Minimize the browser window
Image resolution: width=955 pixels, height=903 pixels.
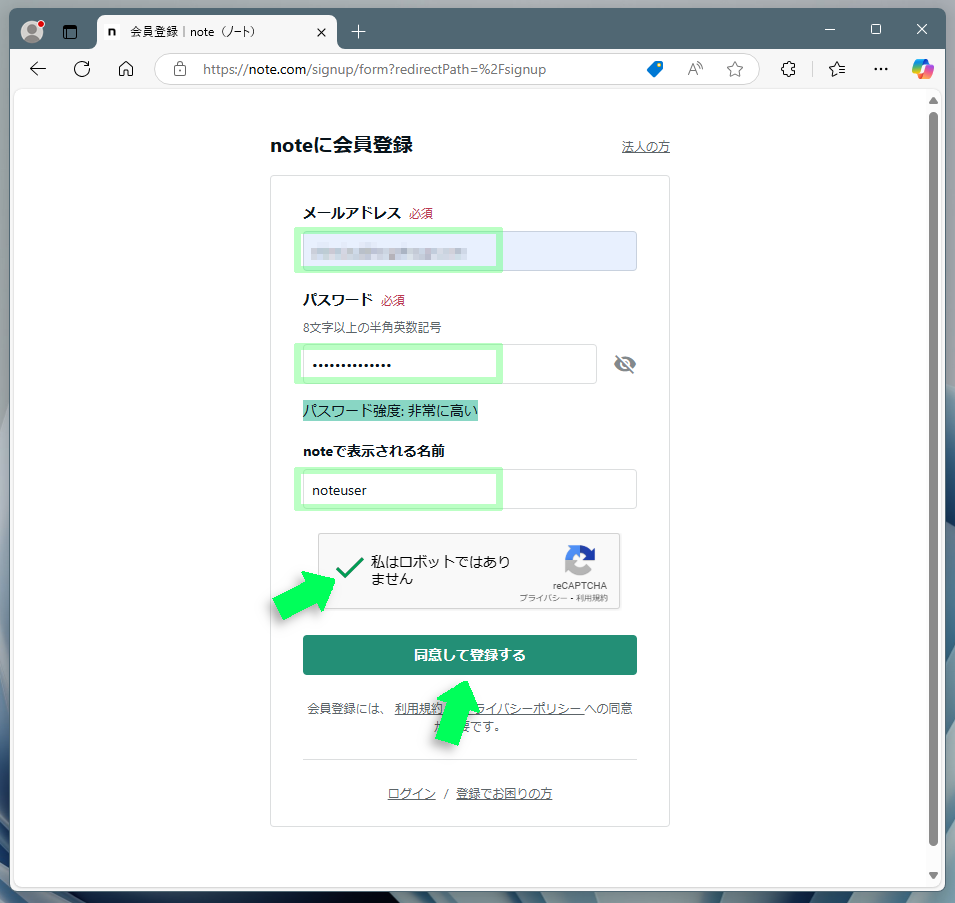(x=830, y=29)
